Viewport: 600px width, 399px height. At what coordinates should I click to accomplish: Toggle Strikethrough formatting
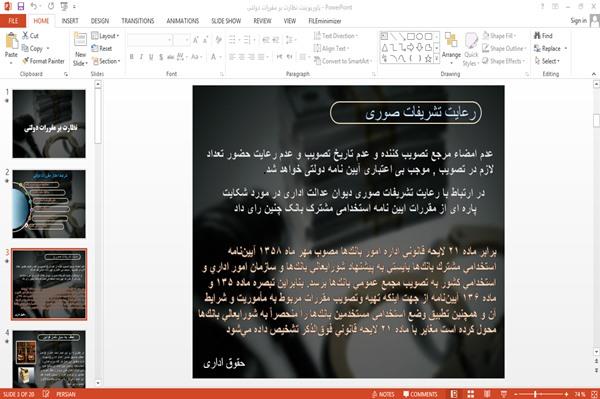point(171,57)
